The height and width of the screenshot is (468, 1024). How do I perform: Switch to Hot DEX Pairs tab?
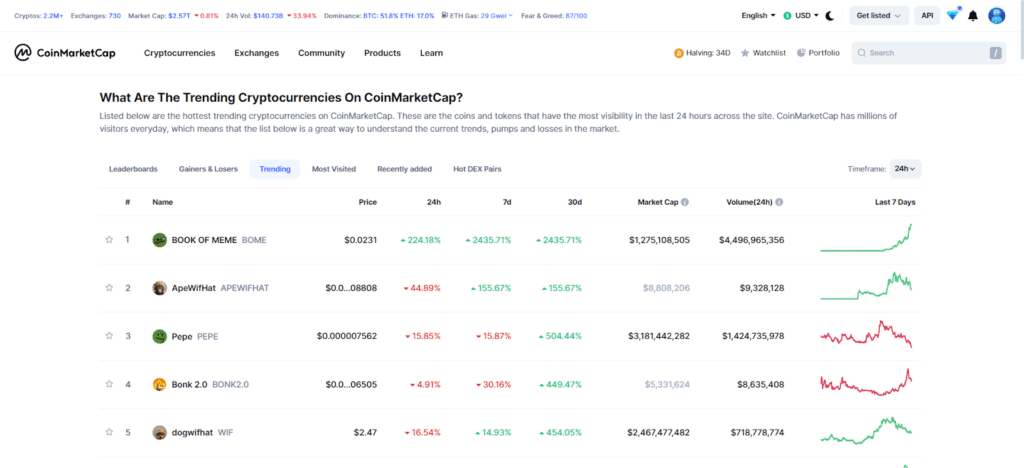pyautogui.click(x=477, y=169)
